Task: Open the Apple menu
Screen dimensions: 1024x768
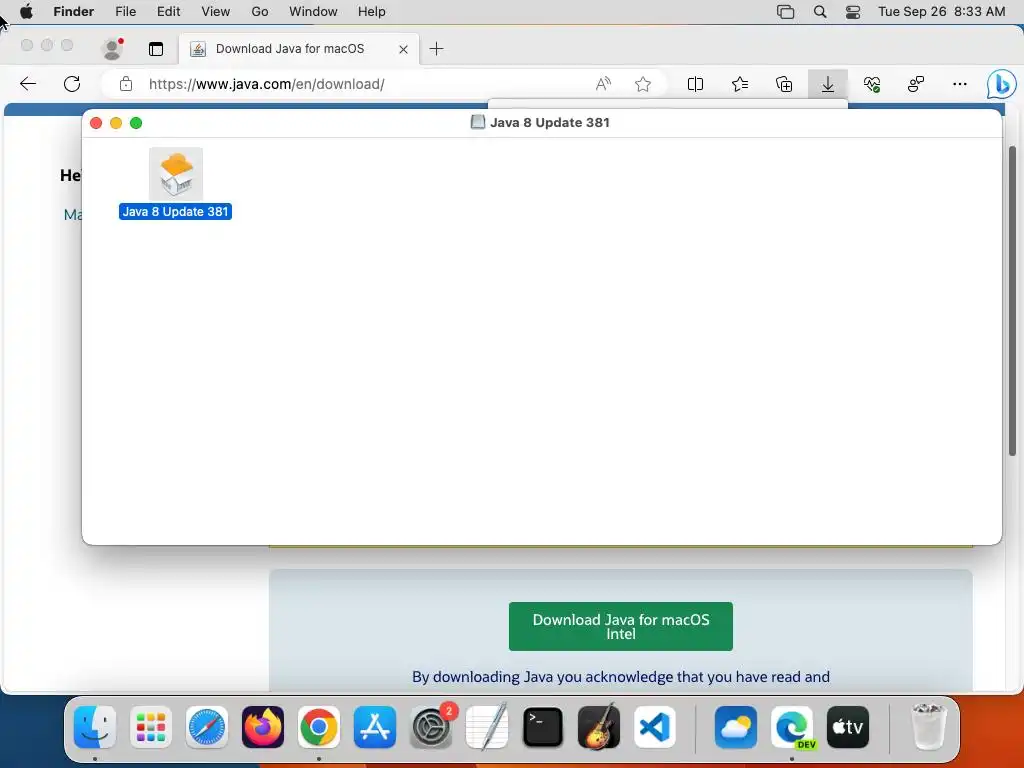Action: point(26,12)
